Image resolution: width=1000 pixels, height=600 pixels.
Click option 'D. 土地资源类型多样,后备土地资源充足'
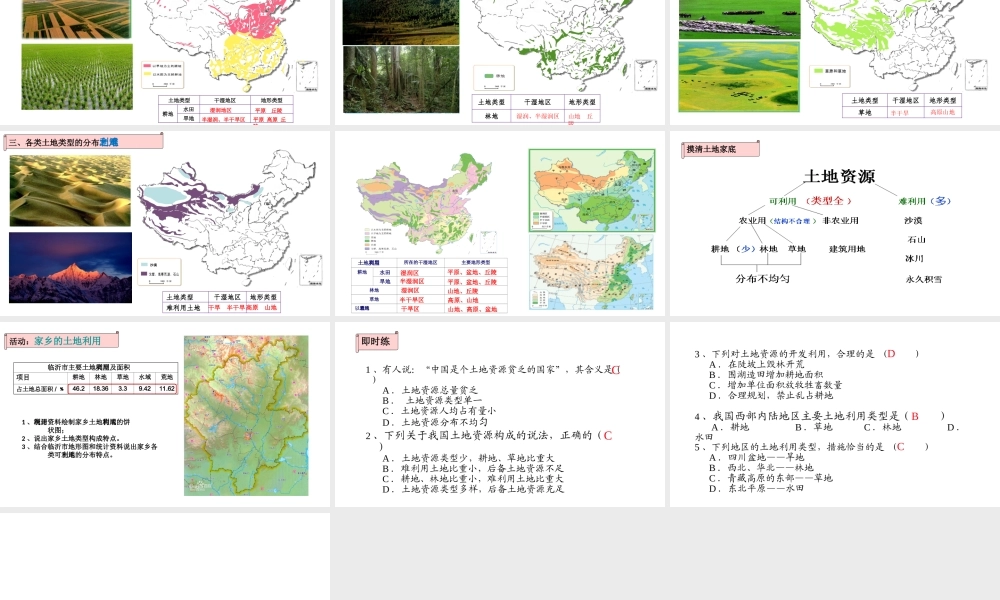pyautogui.click(x=473, y=490)
